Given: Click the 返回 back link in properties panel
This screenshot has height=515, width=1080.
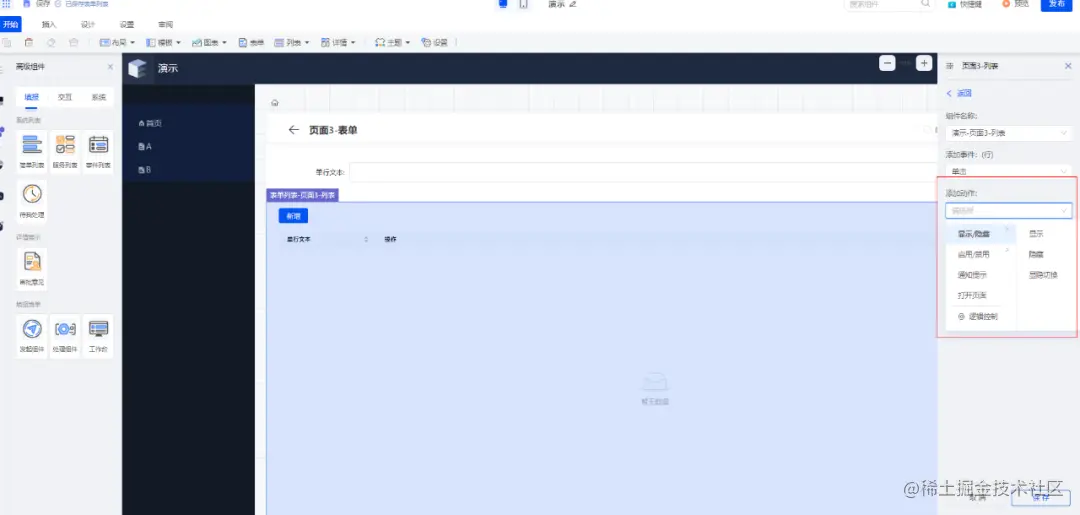Looking at the screenshot, I should tap(959, 93).
